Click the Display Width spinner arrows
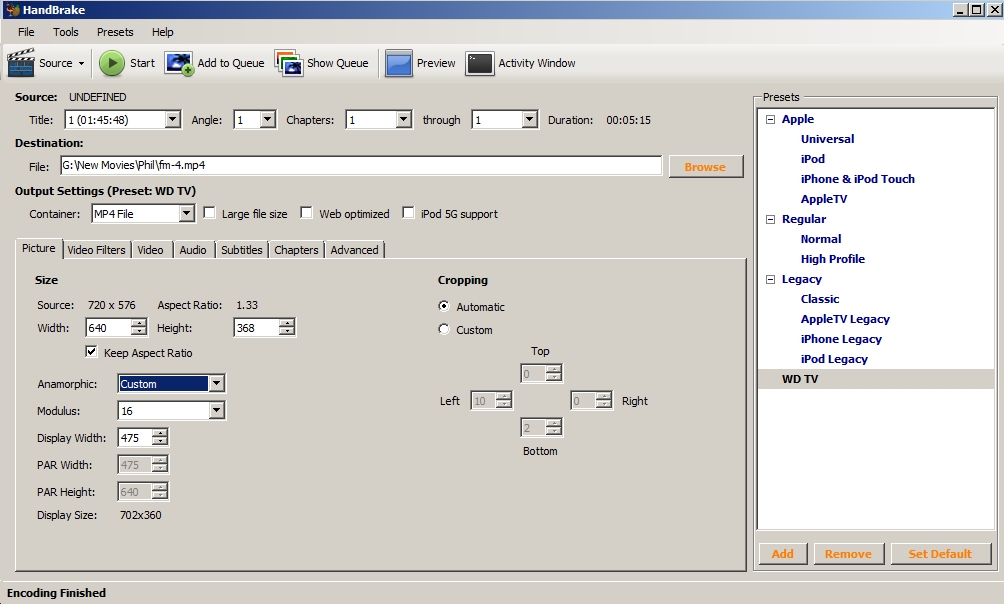The image size is (1004, 604). [159, 437]
